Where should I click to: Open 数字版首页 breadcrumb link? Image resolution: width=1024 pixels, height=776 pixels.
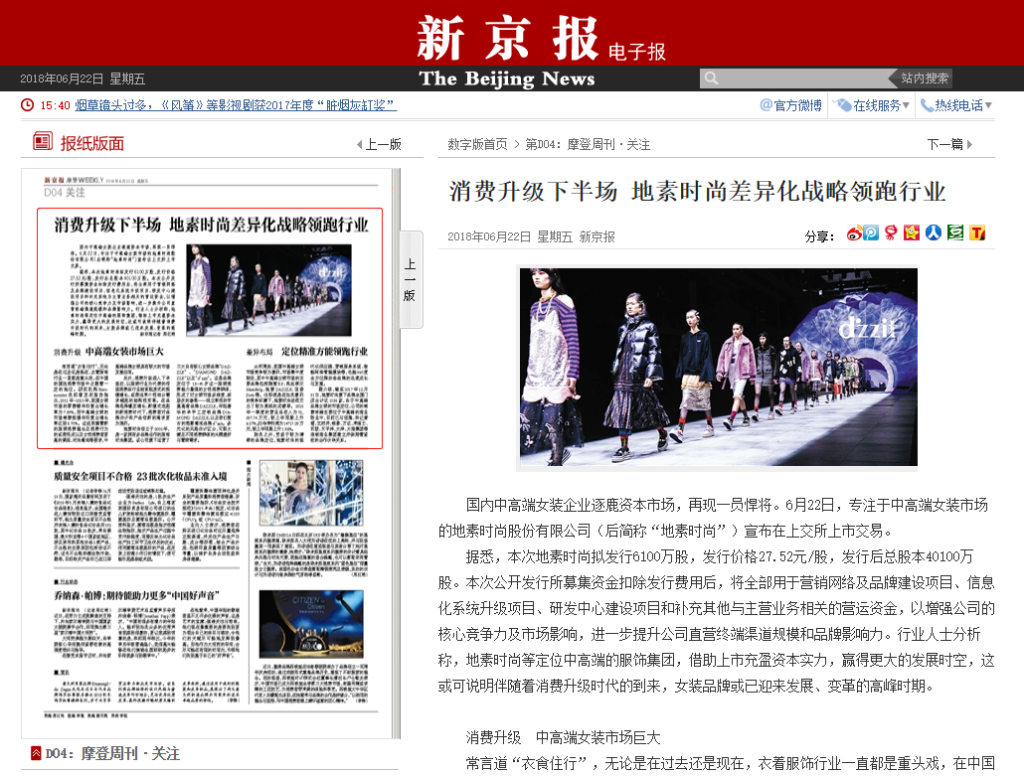click(x=477, y=144)
